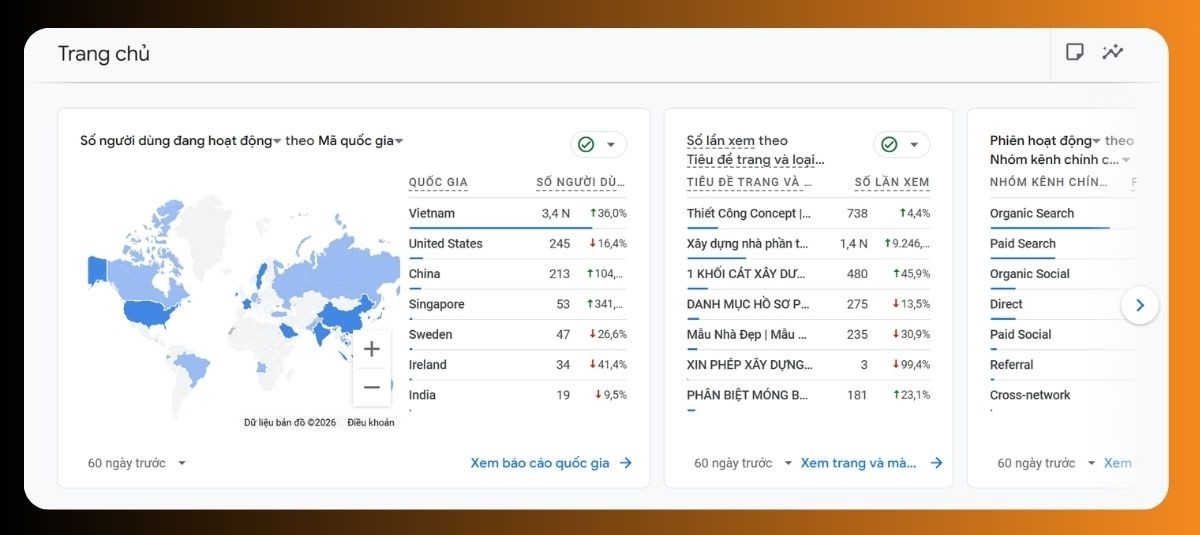
Task: Open the Insights sparkline icon
Action: 1113,52
